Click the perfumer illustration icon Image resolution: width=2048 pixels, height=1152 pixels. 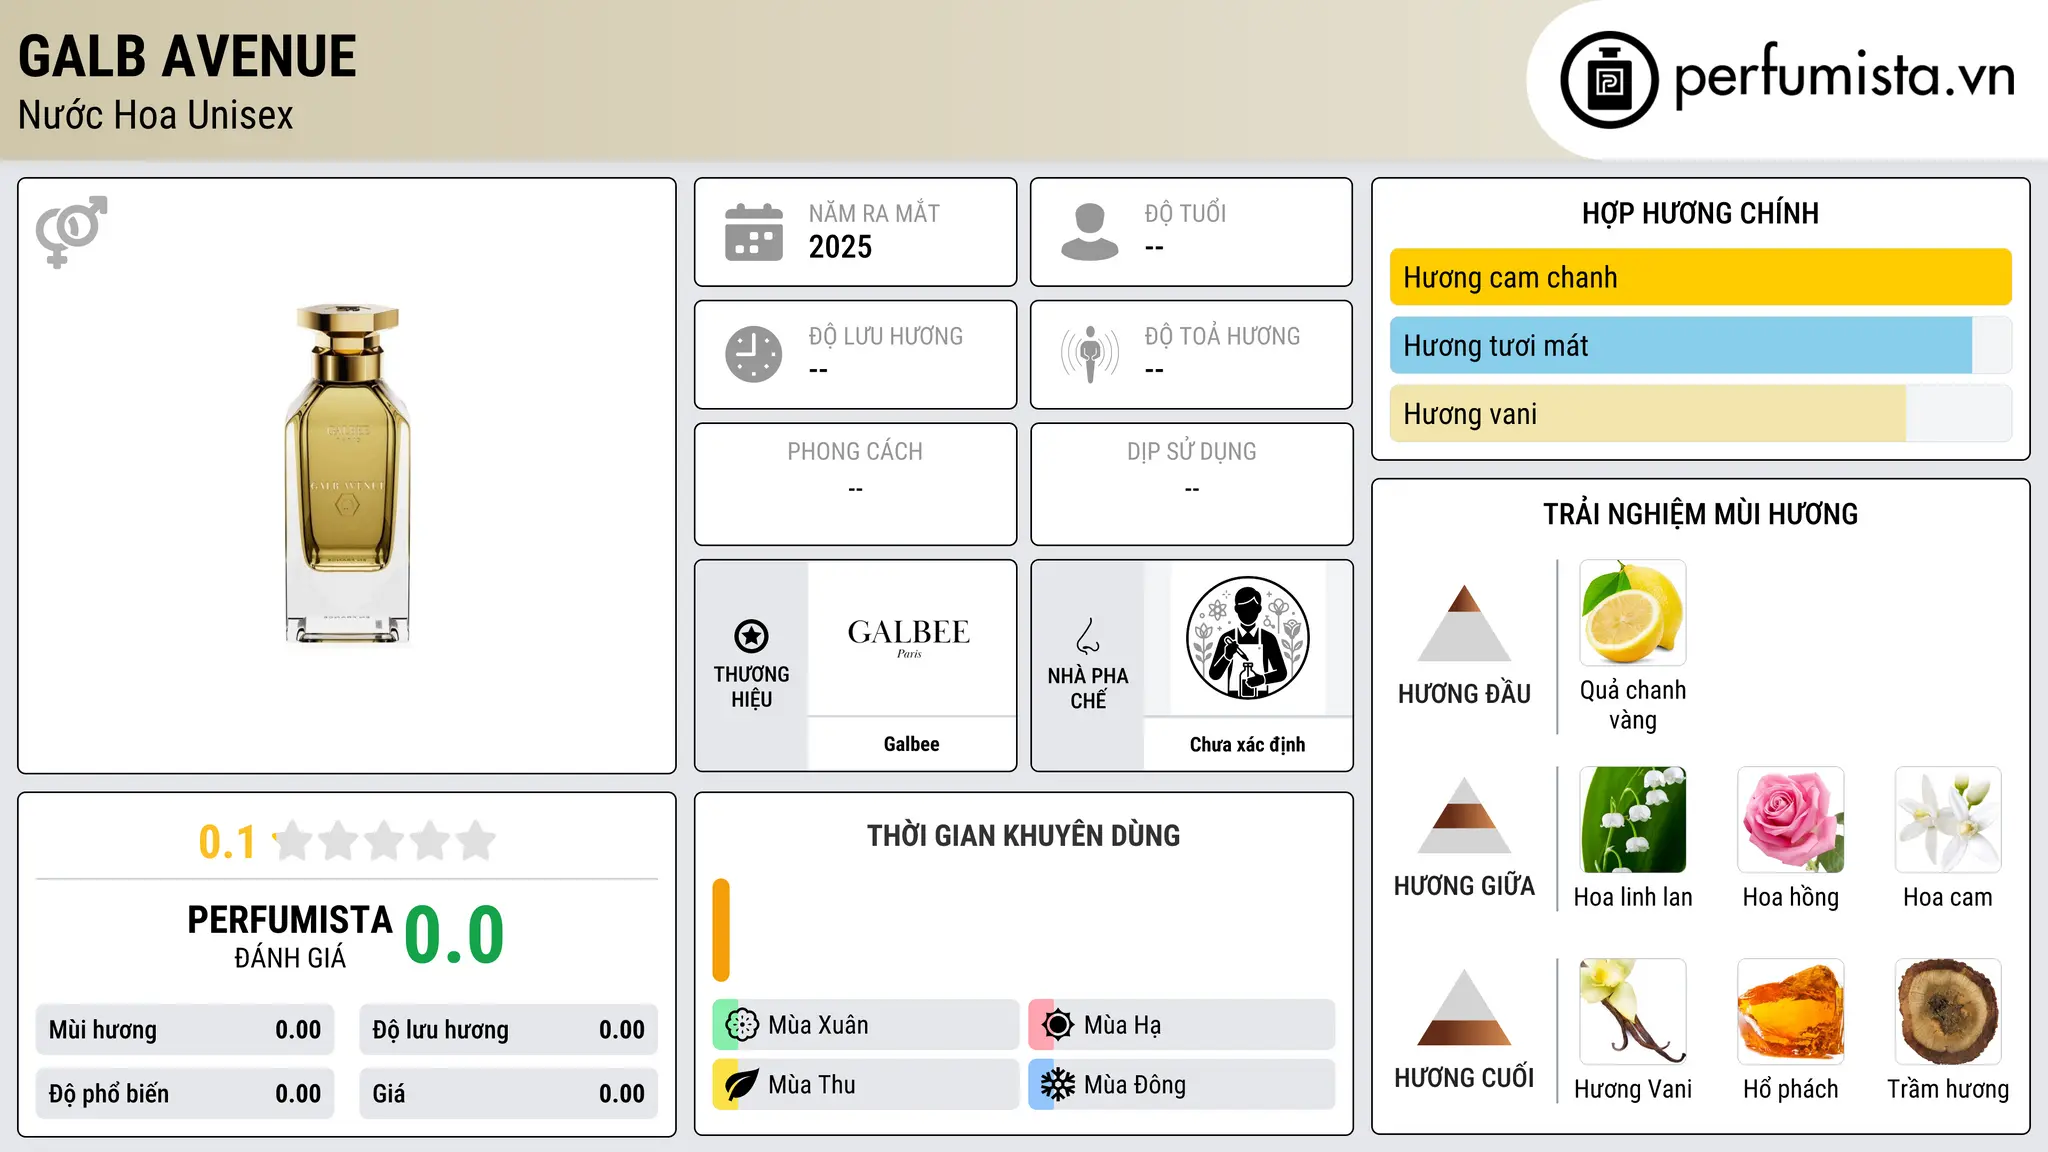click(x=1247, y=638)
